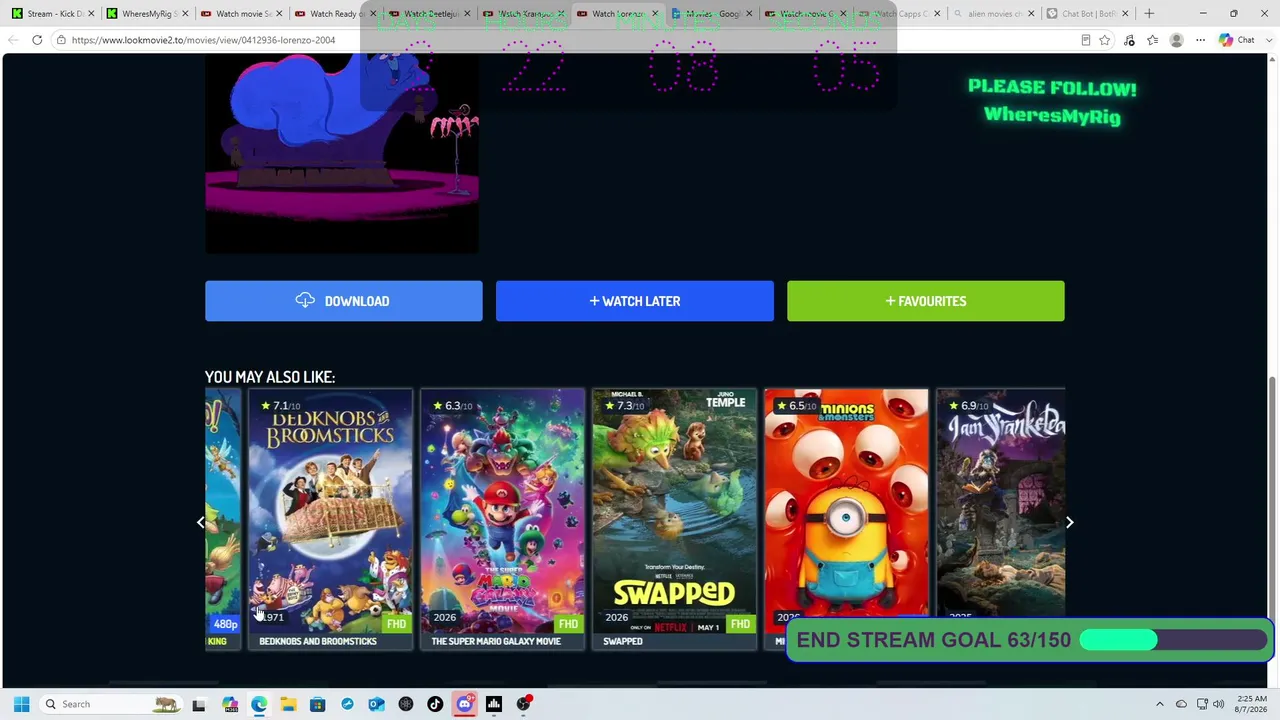Go back to previous page
This screenshot has height=720, width=1280.
pyautogui.click(x=12, y=40)
